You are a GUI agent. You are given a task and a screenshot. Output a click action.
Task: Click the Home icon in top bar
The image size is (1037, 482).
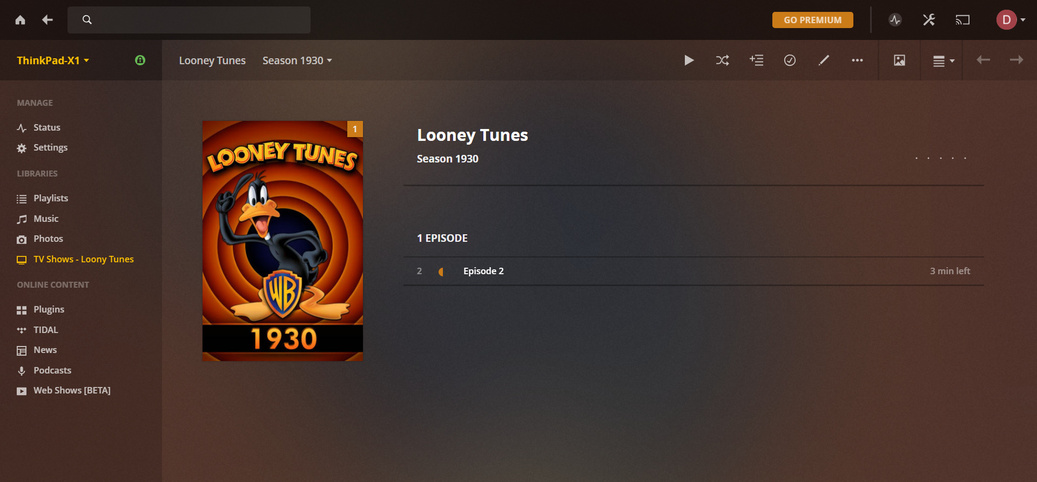tap(20, 20)
